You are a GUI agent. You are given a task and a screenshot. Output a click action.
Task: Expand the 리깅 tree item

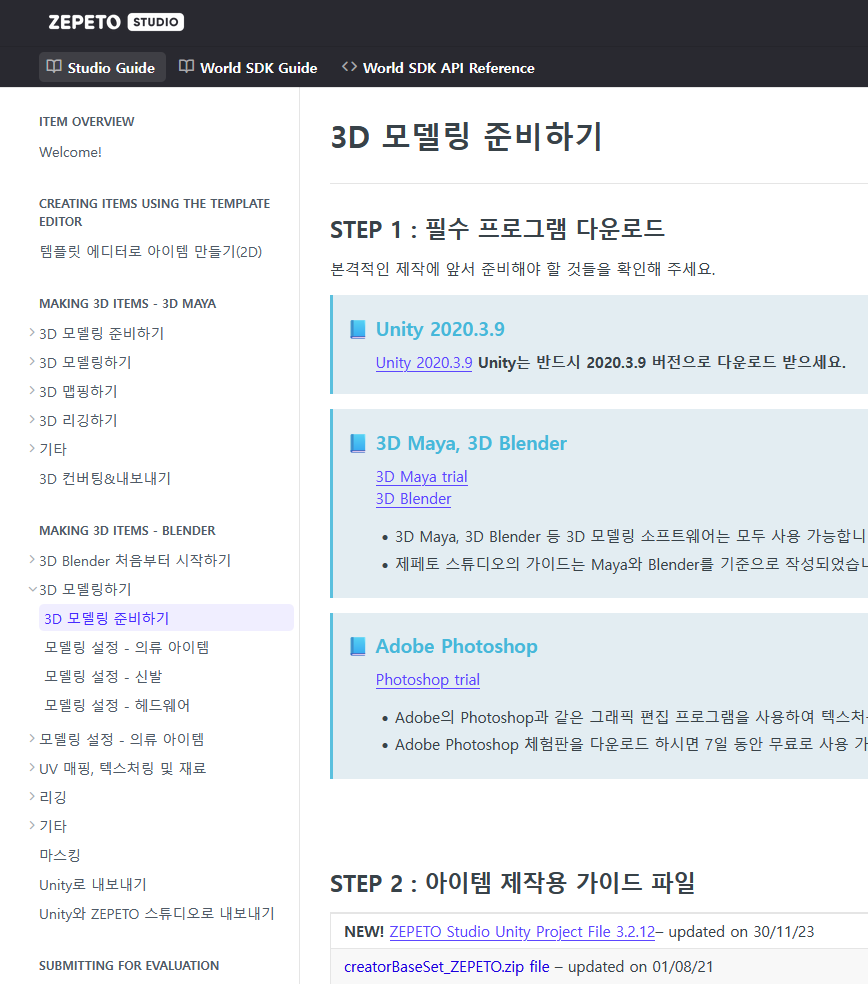point(32,796)
